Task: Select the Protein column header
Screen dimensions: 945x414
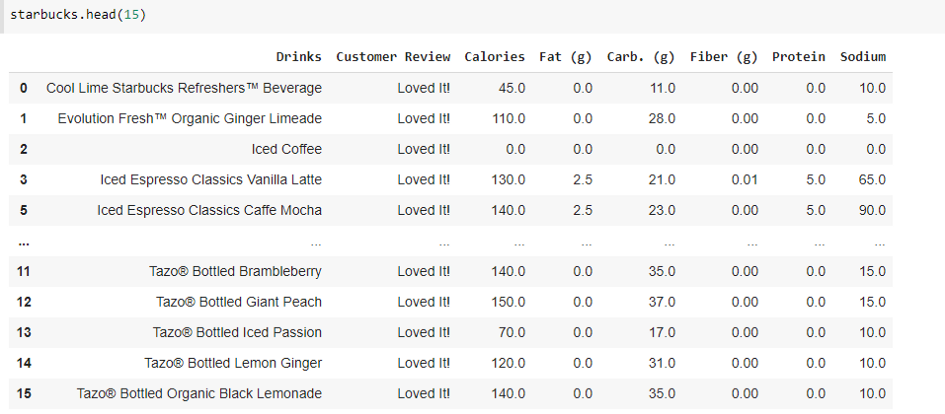Action: click(799, 57)
